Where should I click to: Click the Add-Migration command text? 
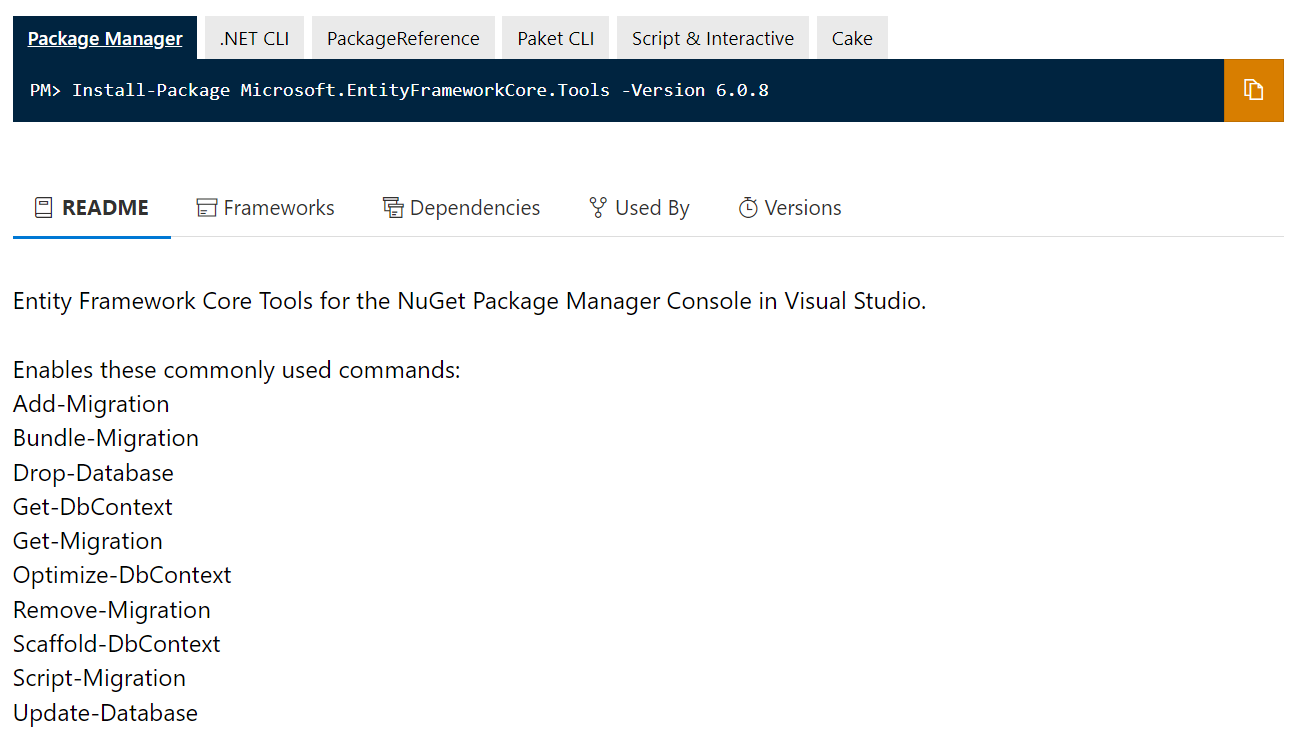point(91,404)
